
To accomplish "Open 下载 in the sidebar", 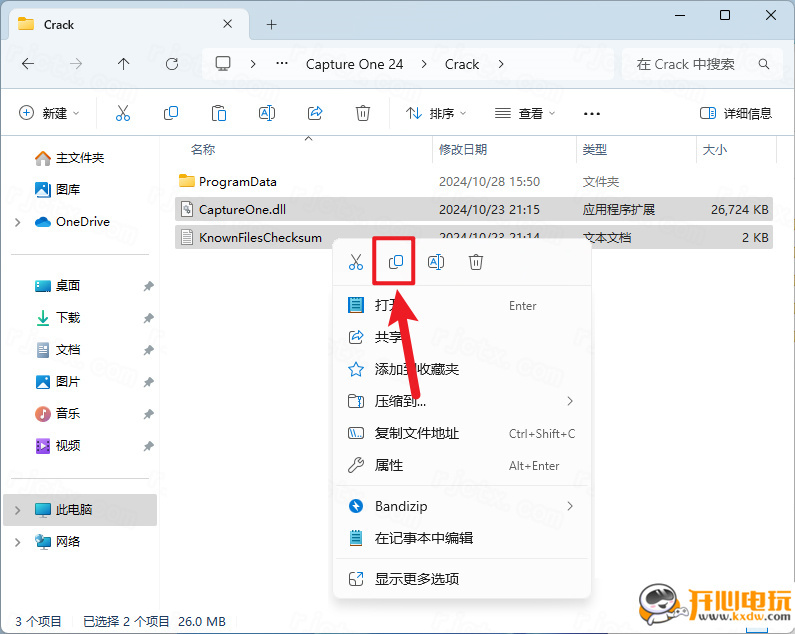I will pyautogui.click(x=57, y=318).
